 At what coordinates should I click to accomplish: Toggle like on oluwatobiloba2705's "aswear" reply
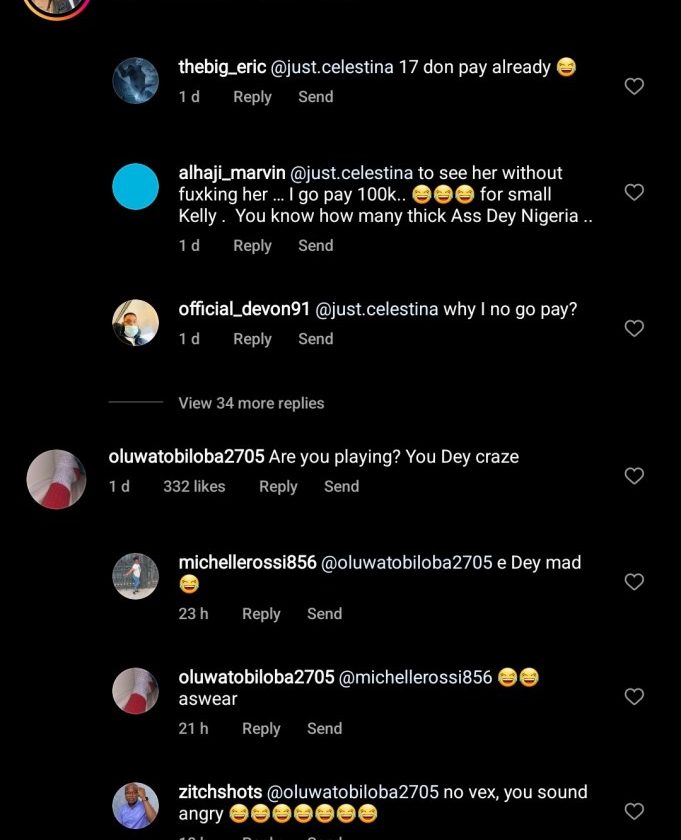pos(634,696)
